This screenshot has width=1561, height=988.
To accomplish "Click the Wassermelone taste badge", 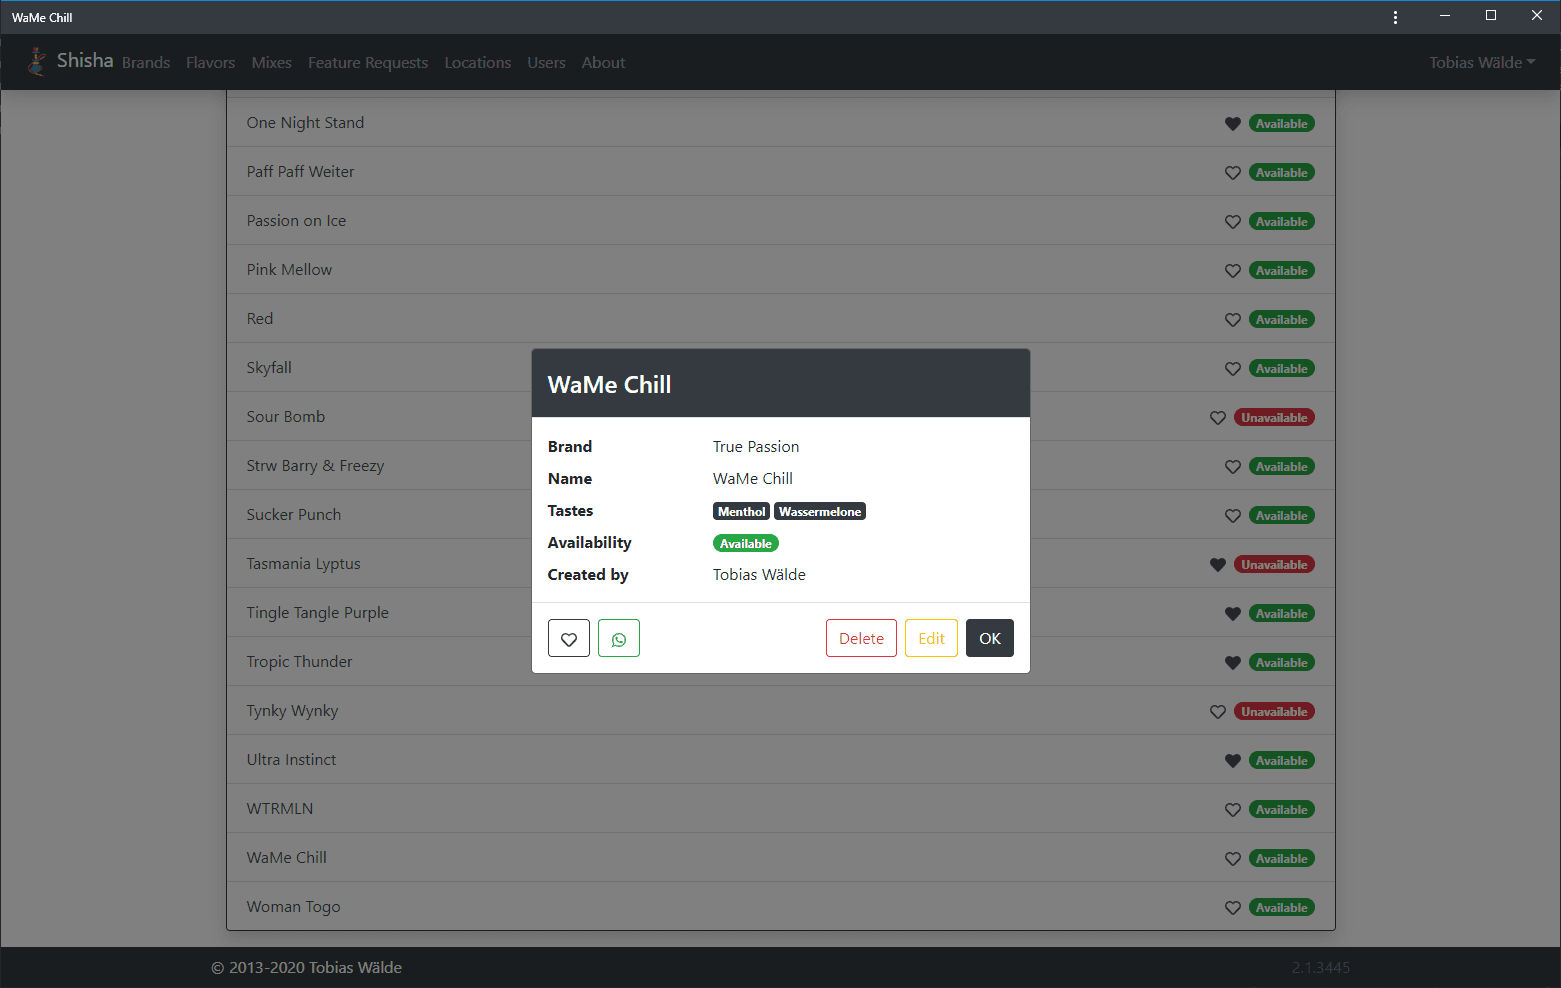I will 820,511.
